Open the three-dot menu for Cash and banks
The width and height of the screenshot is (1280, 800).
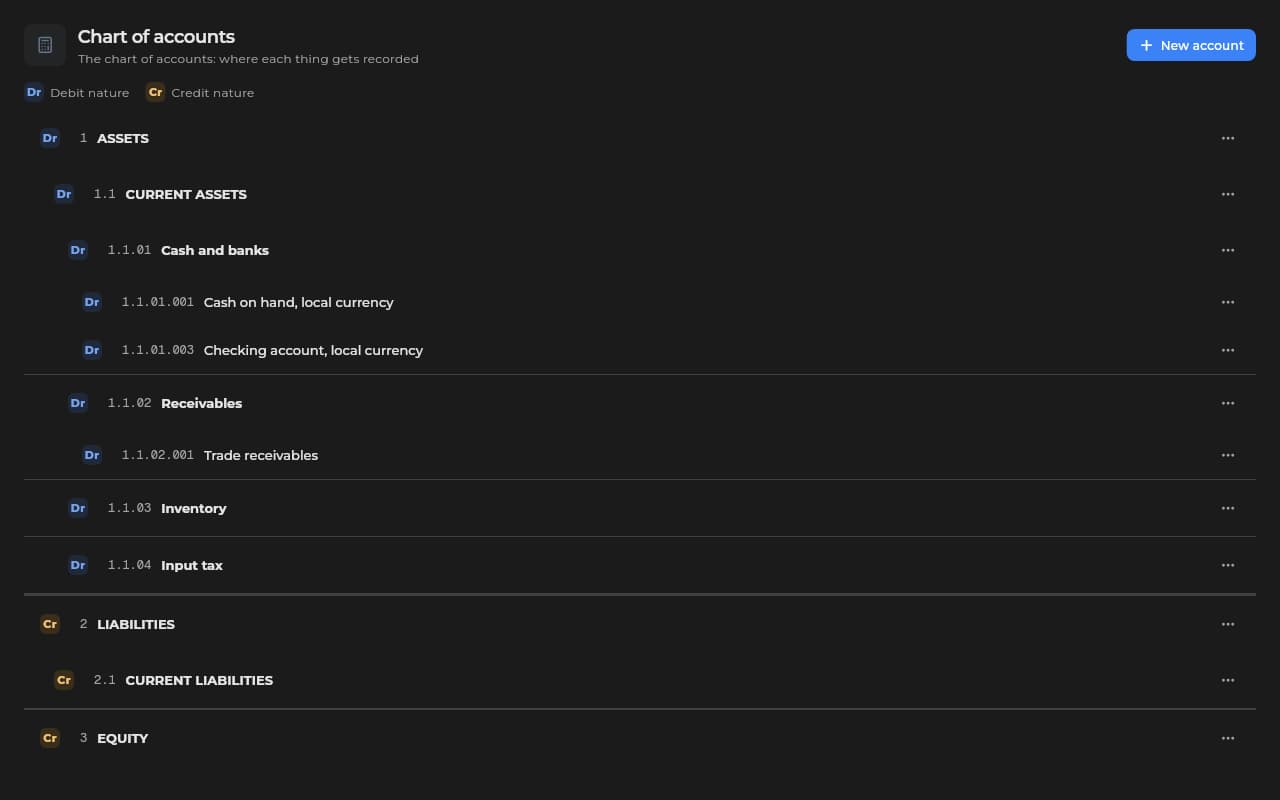click(x=1228, y=250)
